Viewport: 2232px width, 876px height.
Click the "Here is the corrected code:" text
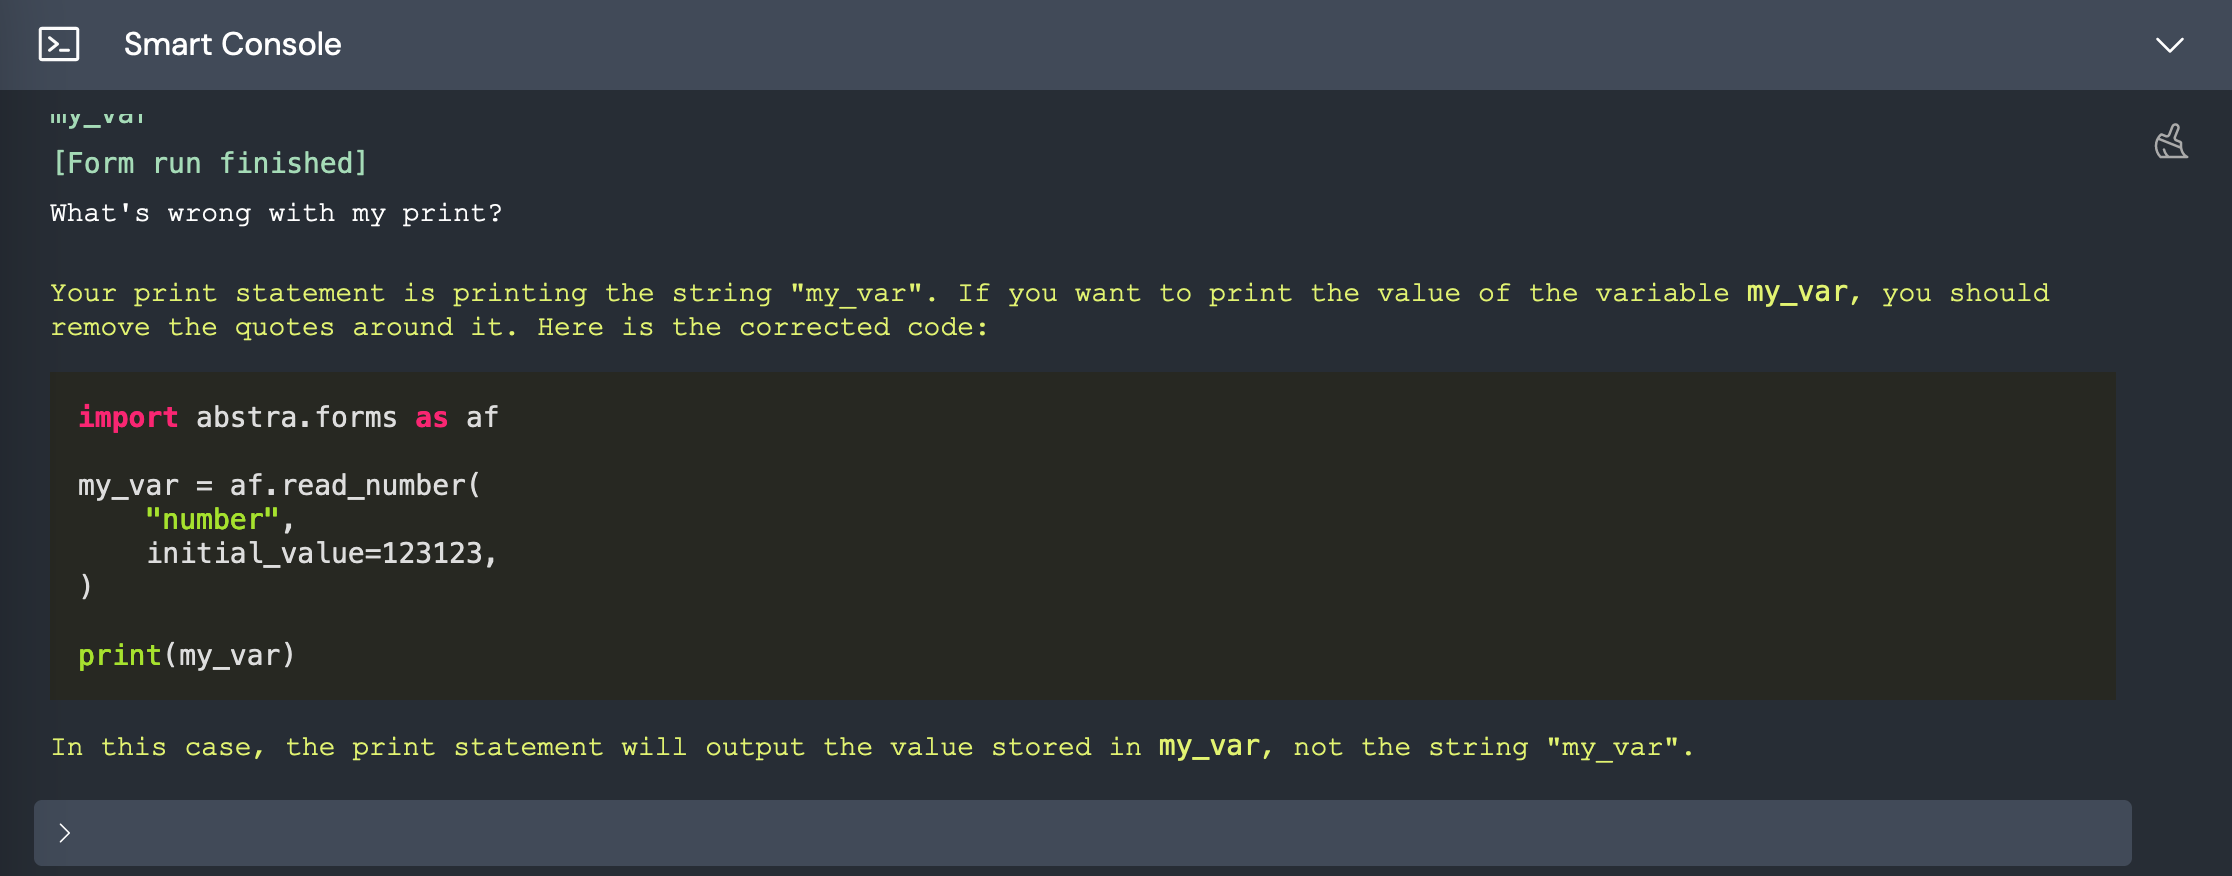pyautogui.click(x=762, y=327)
